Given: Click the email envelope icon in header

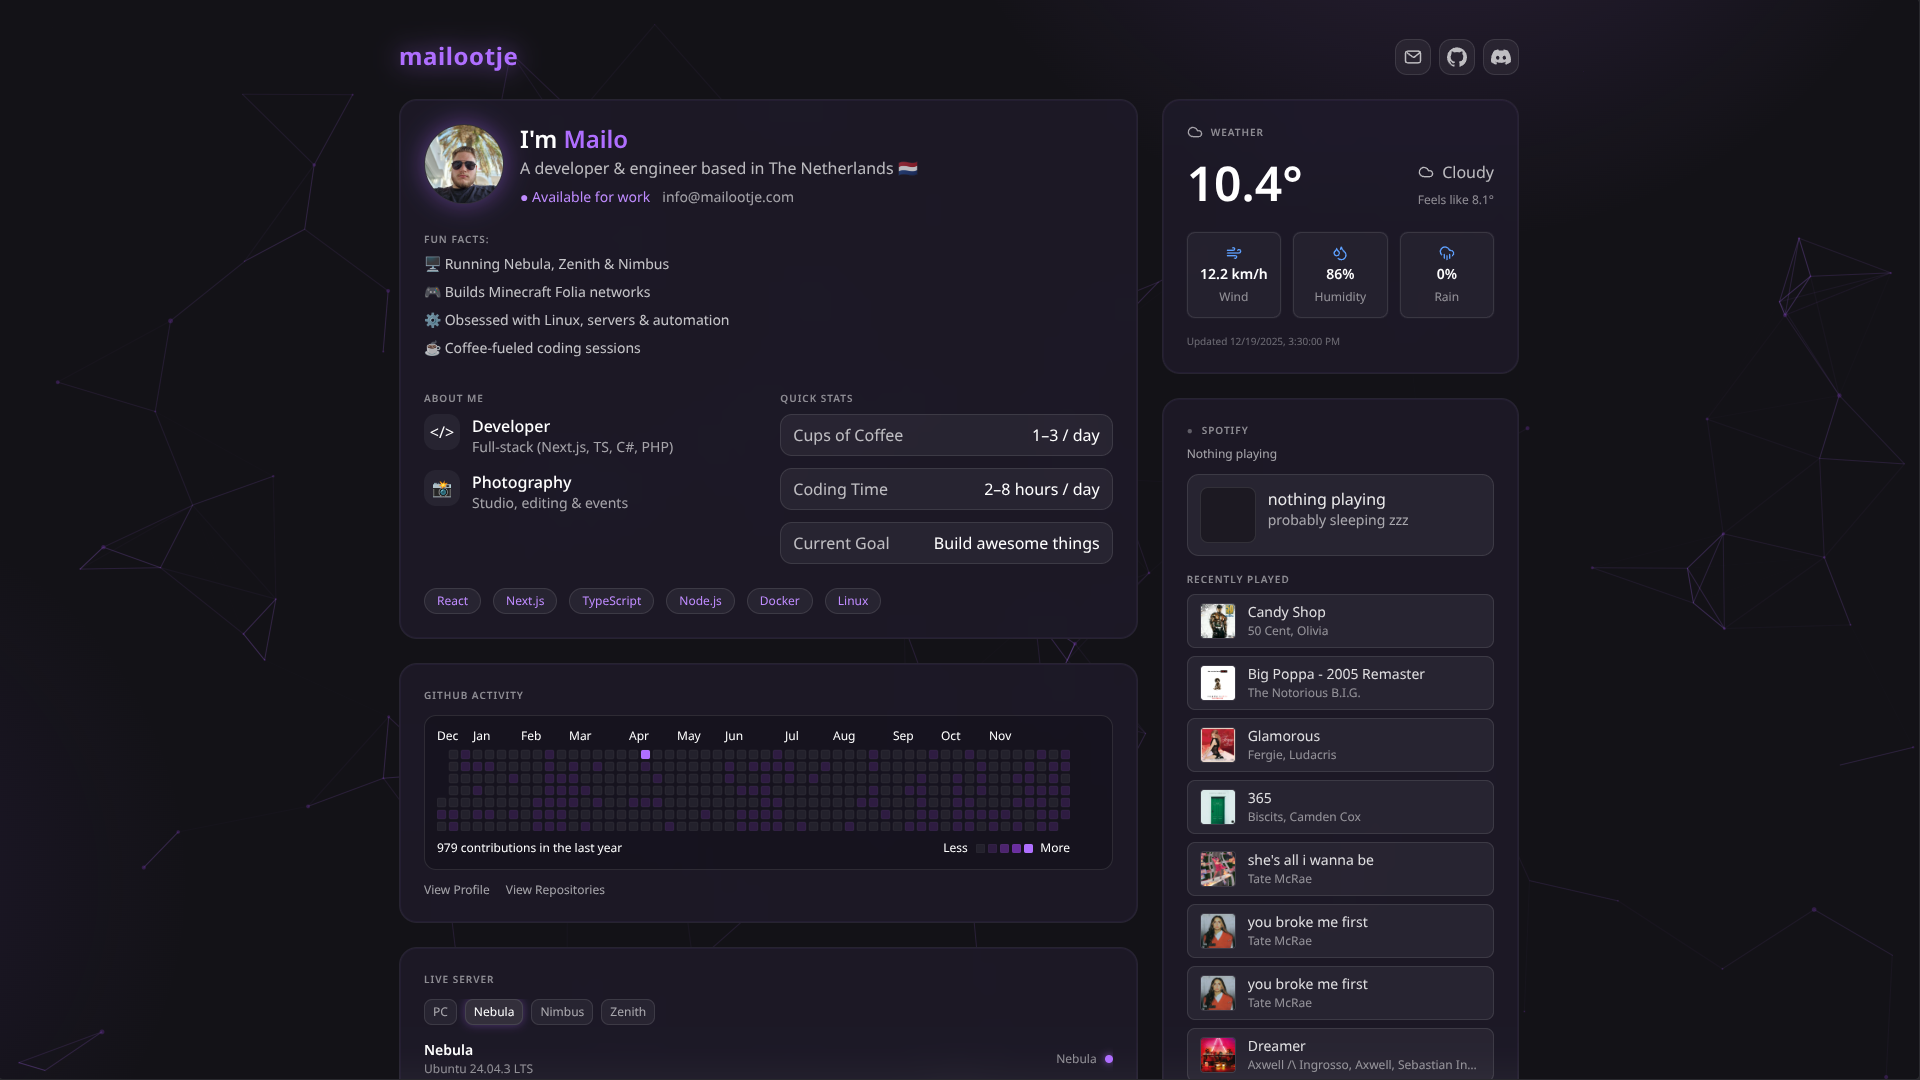Looking at the screenshot, I should pos(1412,57).
